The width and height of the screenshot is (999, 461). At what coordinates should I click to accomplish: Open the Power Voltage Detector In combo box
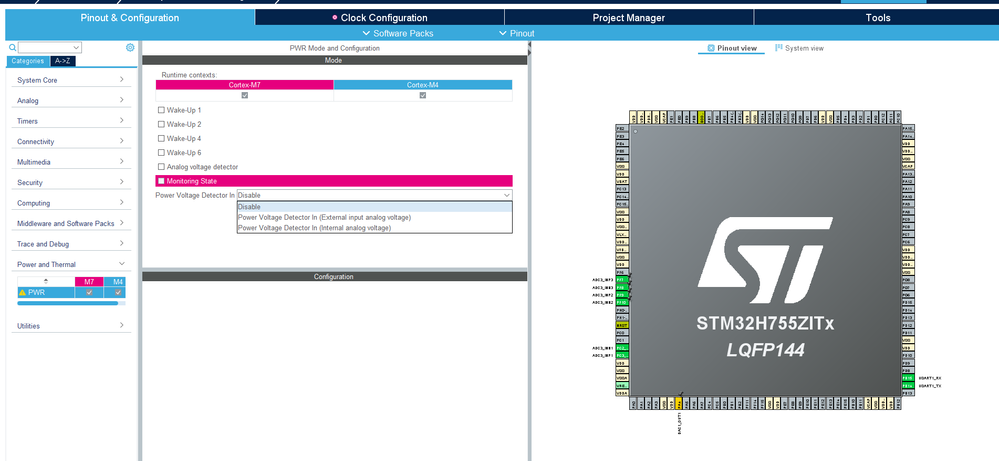[x=374, y=195]
